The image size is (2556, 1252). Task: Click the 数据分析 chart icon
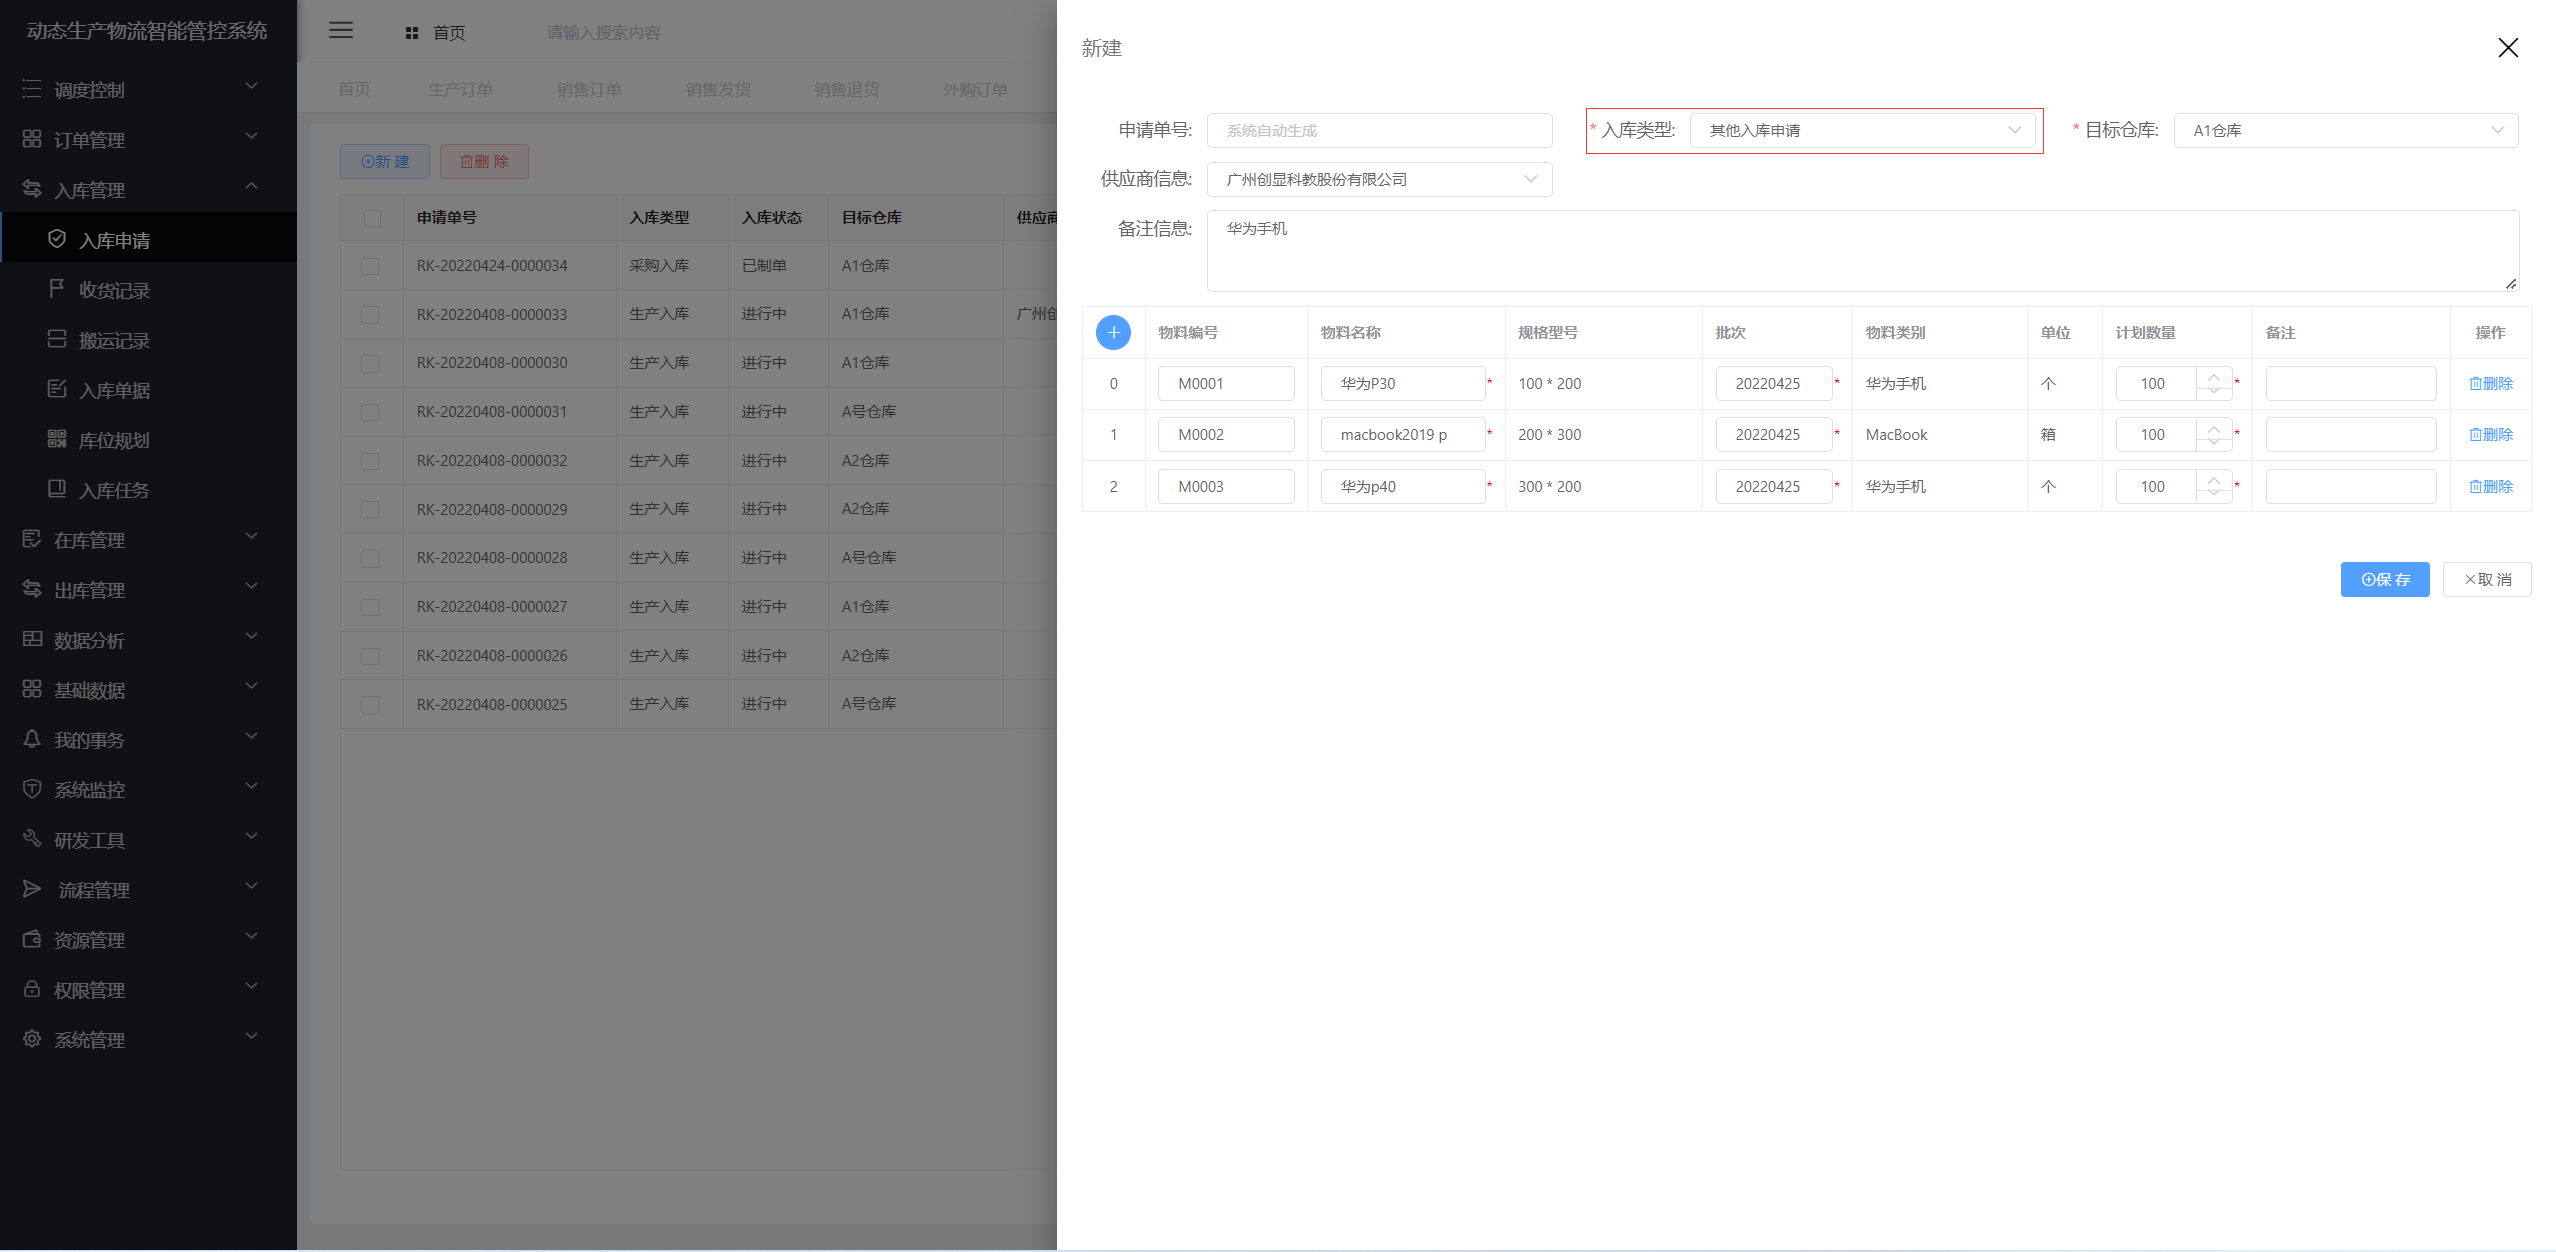[32, 639]
